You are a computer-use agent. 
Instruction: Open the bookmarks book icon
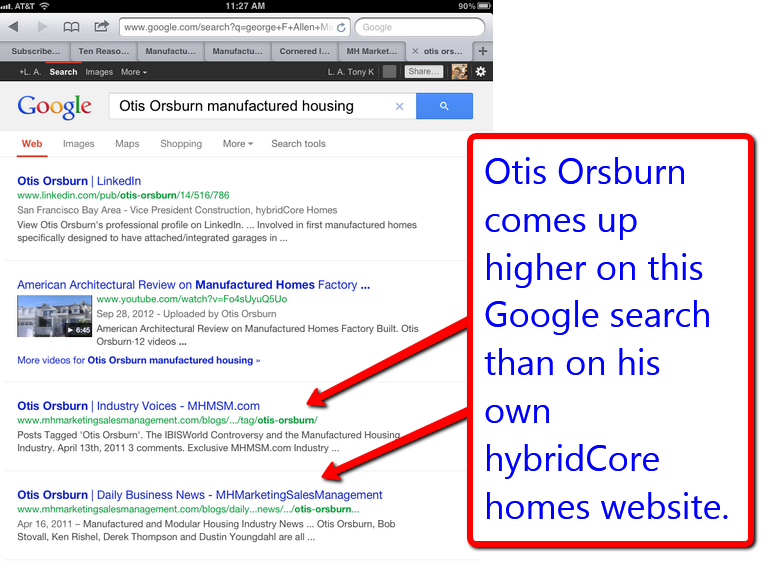click(71, 27)
